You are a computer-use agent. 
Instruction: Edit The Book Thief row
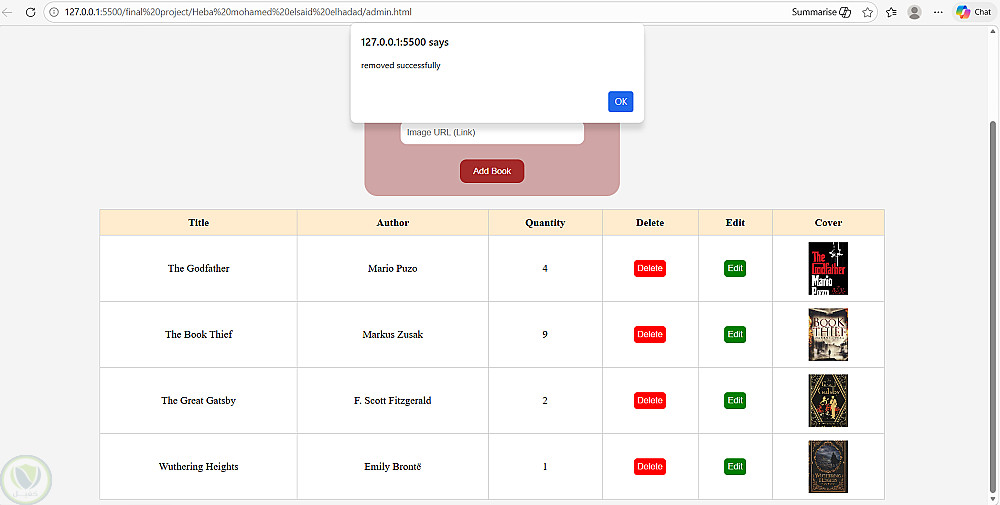[x=735, y=334]
